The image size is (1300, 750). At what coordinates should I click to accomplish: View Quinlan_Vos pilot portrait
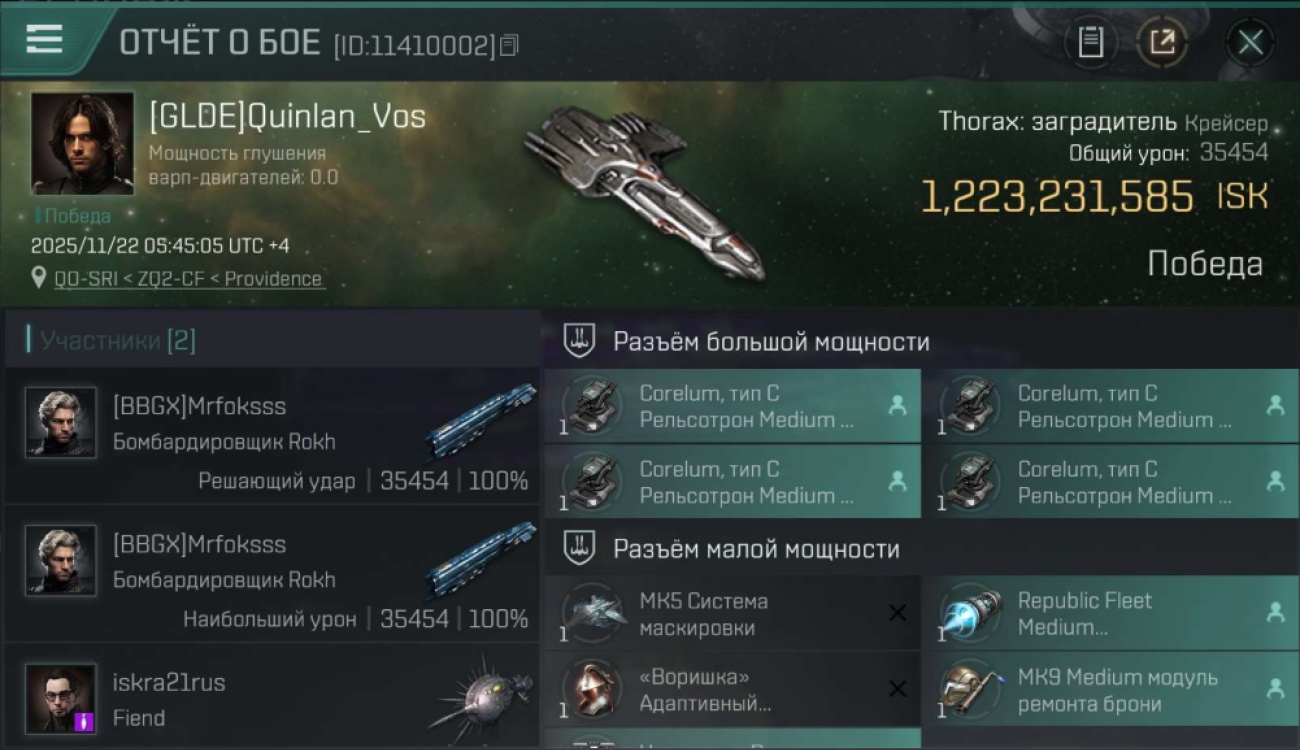click(x=82, y=143)
